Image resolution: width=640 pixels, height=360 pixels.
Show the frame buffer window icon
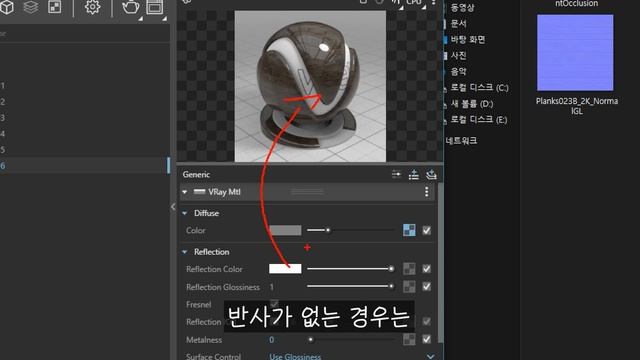pyautogui.click(x=155, y=7)
